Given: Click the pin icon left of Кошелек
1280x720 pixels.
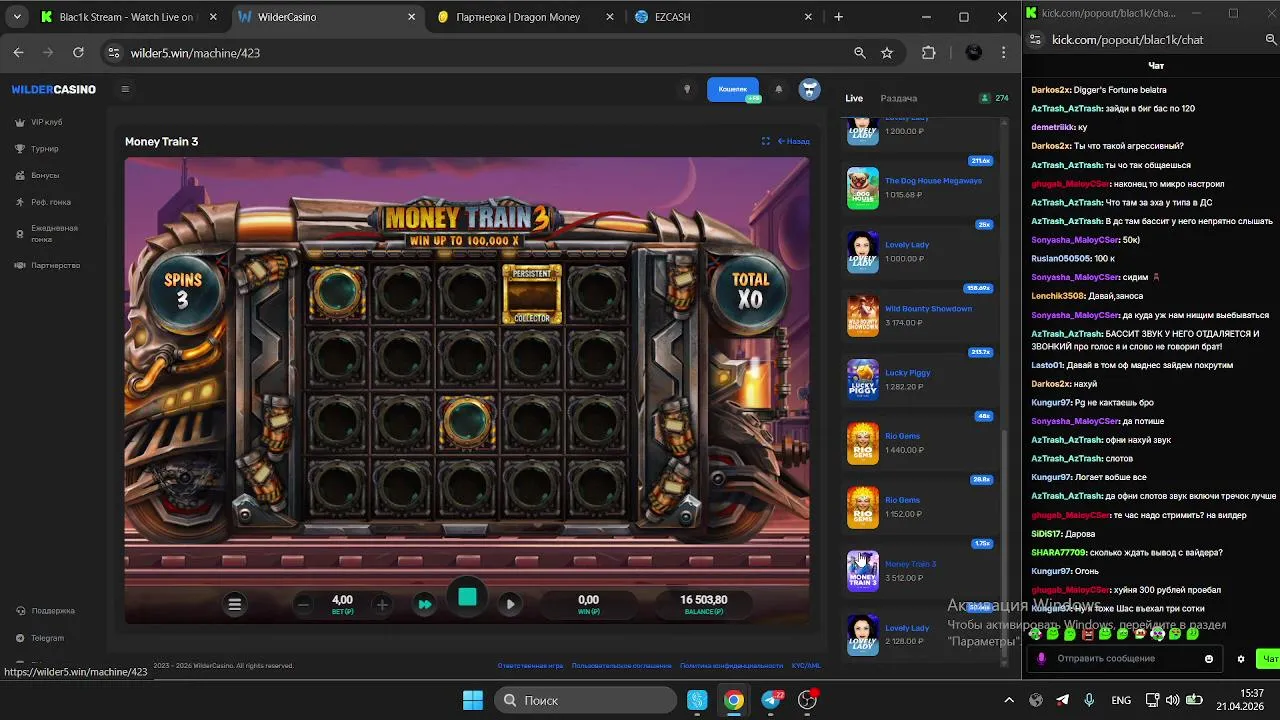Looking at the screenshot, I should point(686,89).
